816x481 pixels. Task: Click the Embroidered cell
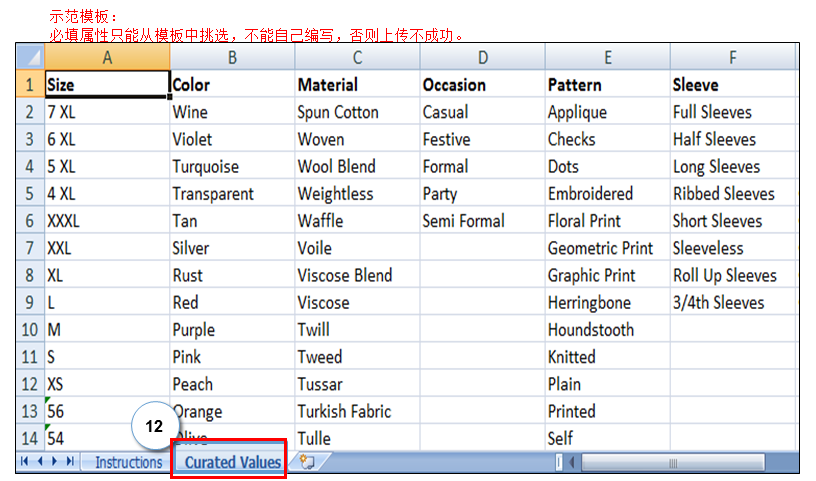607,193
